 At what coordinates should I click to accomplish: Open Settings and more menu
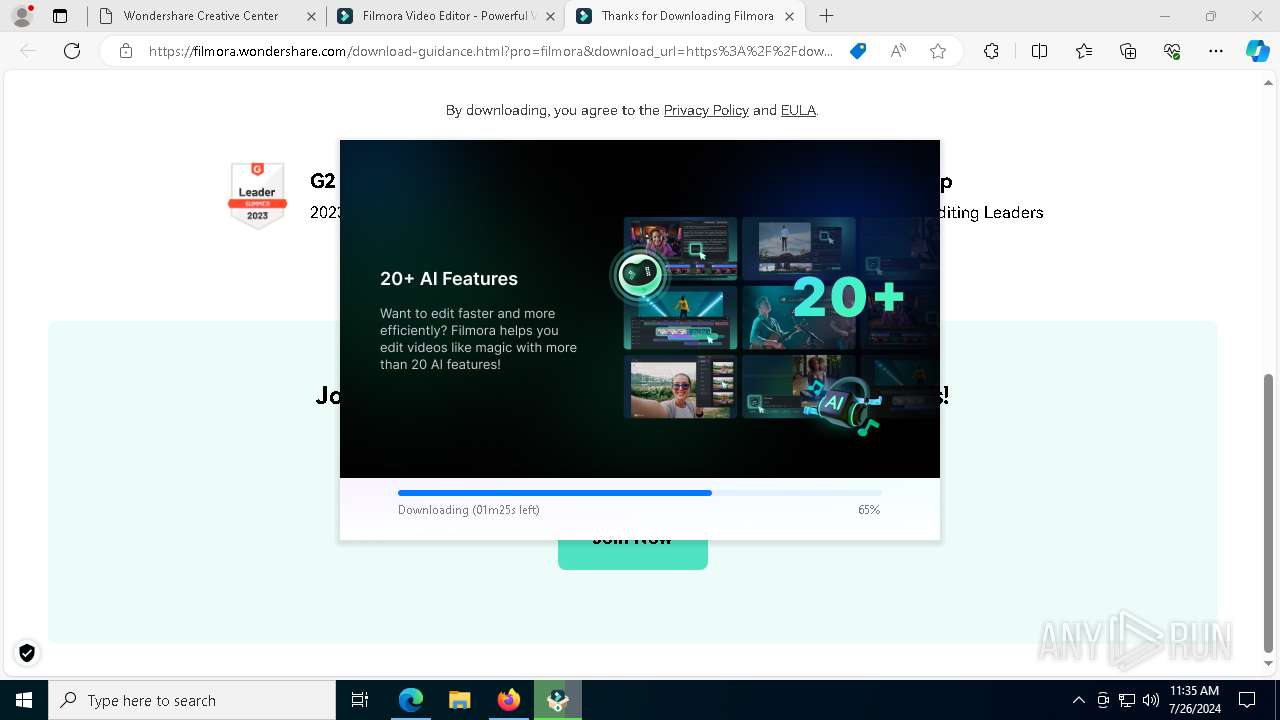(x=1216, y=51)
